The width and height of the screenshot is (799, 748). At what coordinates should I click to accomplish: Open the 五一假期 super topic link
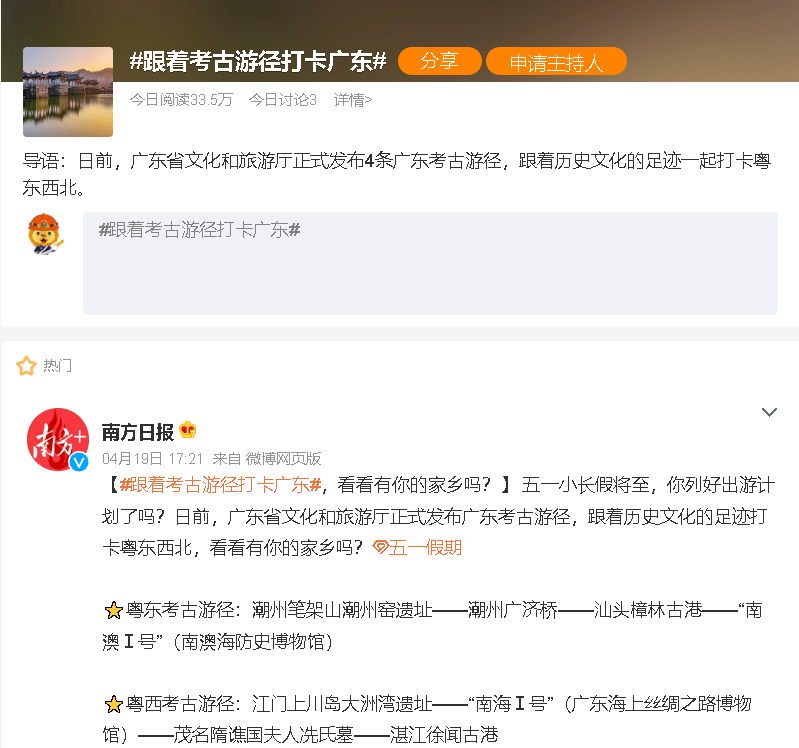[x=425, y=548]
